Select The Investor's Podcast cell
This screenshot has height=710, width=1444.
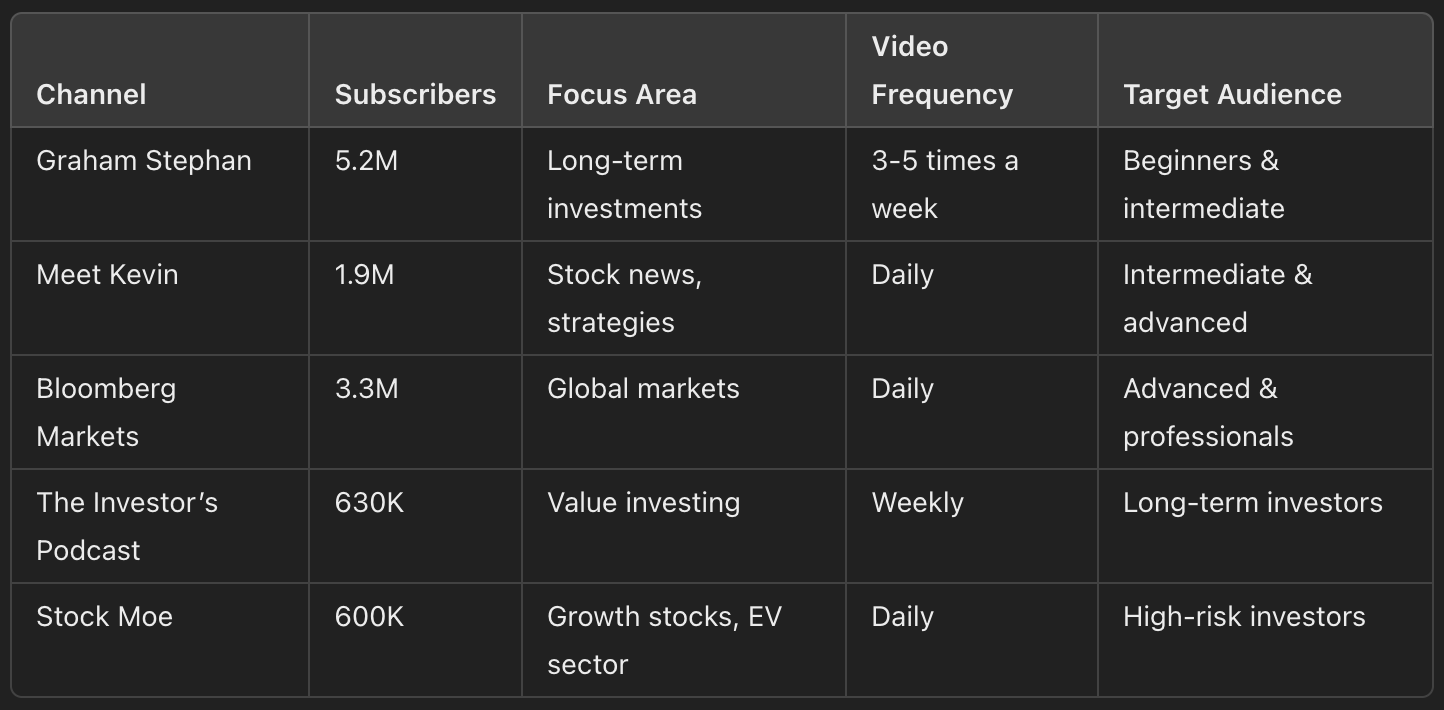127,526
